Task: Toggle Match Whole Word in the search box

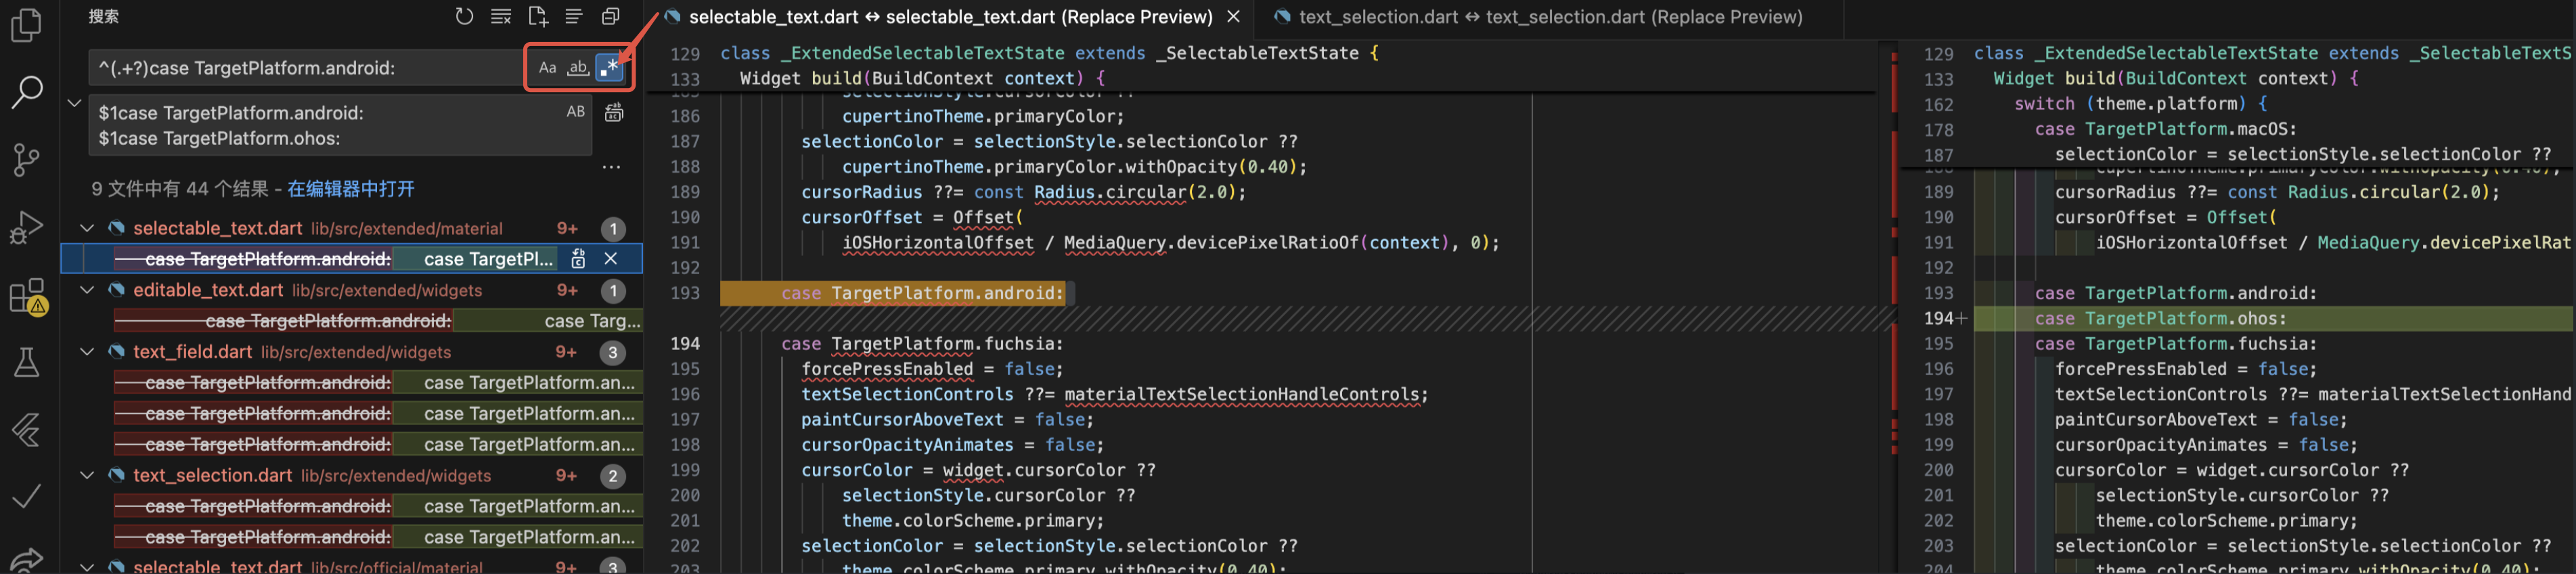Action: point(578,68)
